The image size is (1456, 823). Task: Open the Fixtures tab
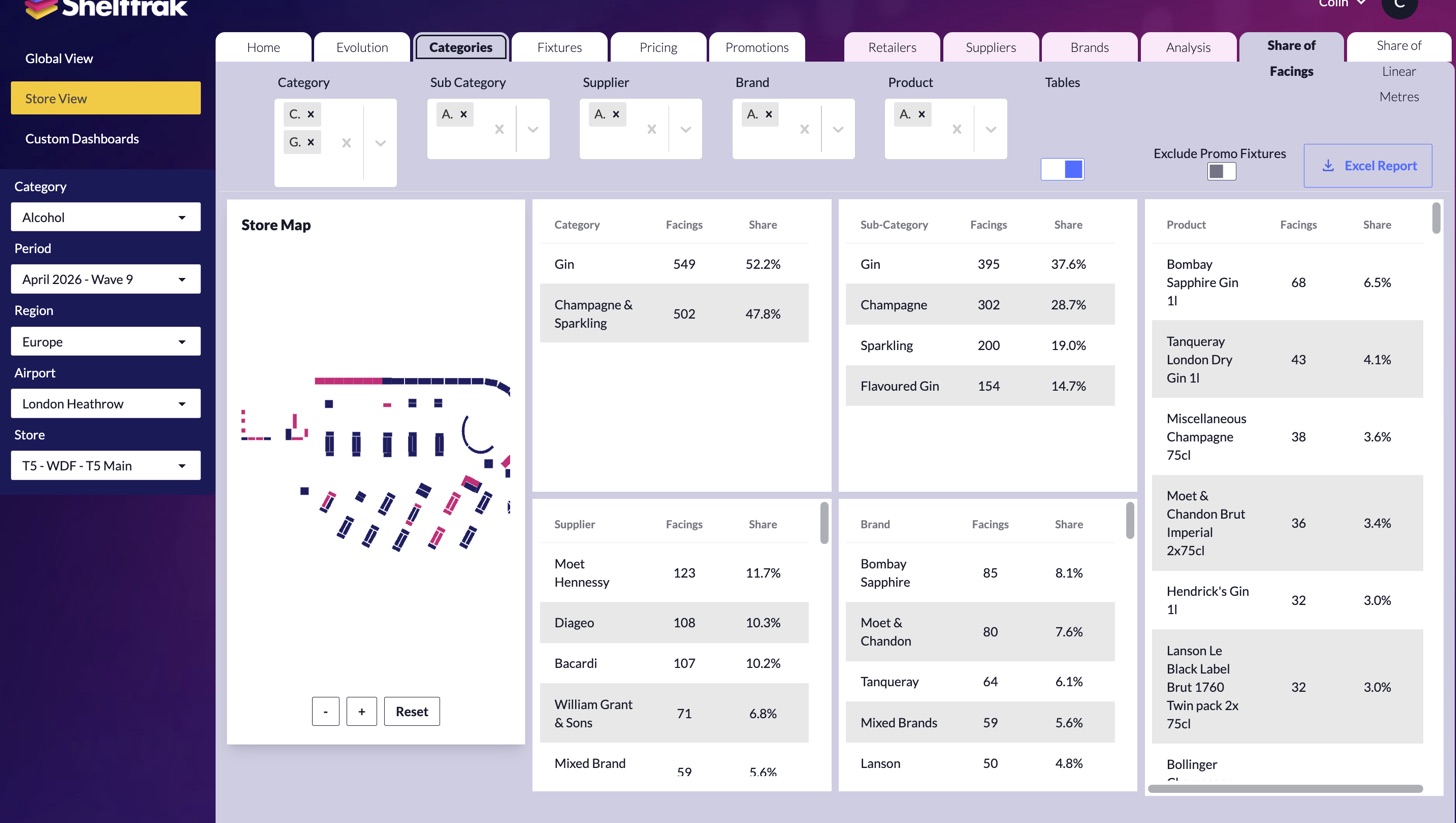tap(559, 47)
